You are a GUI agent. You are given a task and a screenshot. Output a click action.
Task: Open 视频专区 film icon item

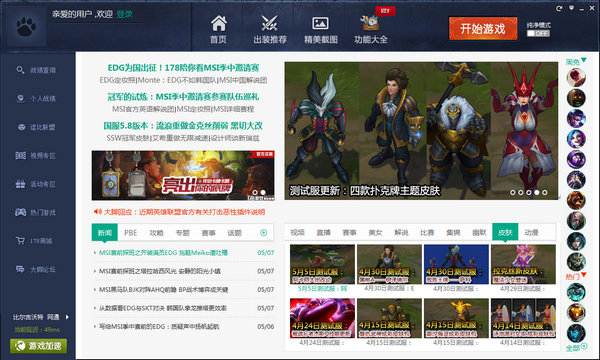pos(36,155)
